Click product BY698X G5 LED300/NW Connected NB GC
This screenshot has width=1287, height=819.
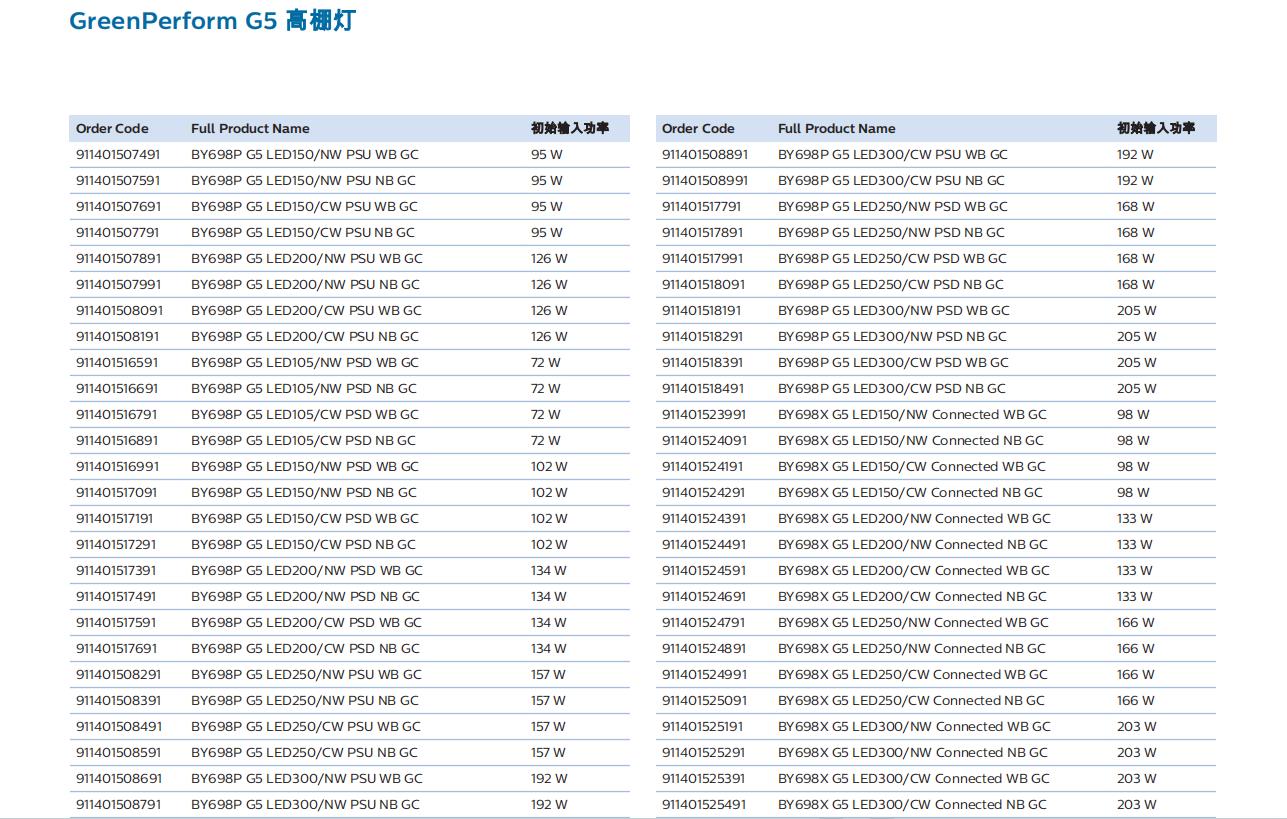(x=913, y=753)
